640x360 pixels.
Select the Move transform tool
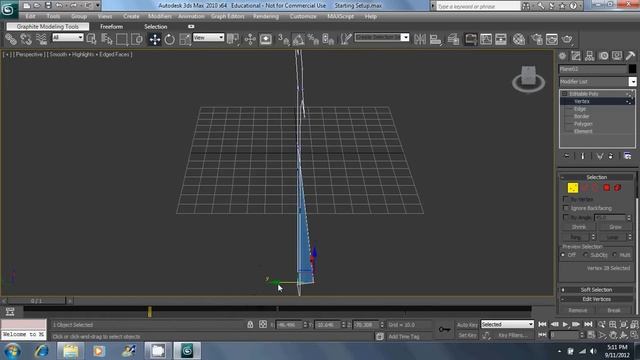[155, 39]
